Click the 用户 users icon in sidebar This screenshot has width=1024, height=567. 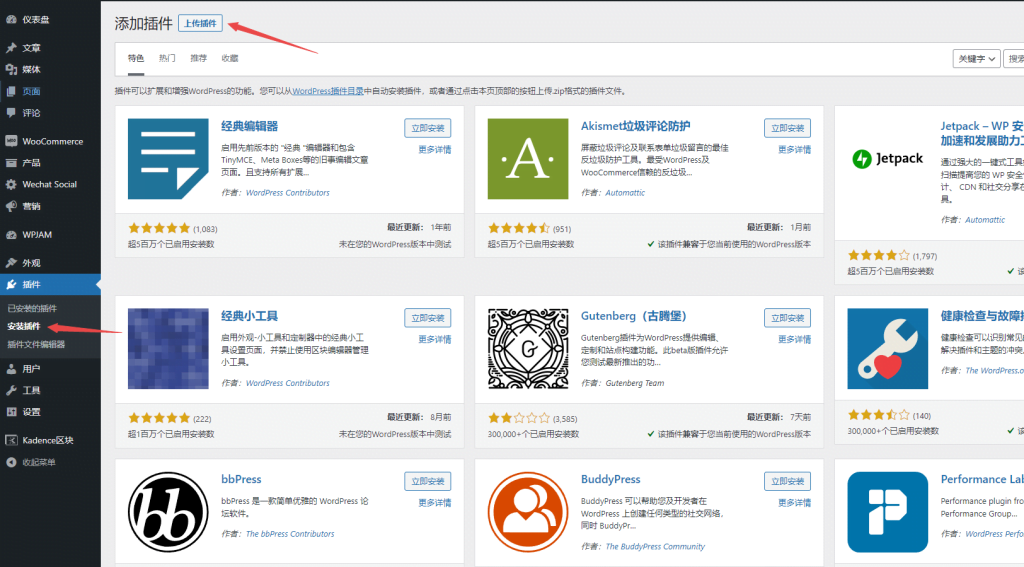(x=11, y=369)
